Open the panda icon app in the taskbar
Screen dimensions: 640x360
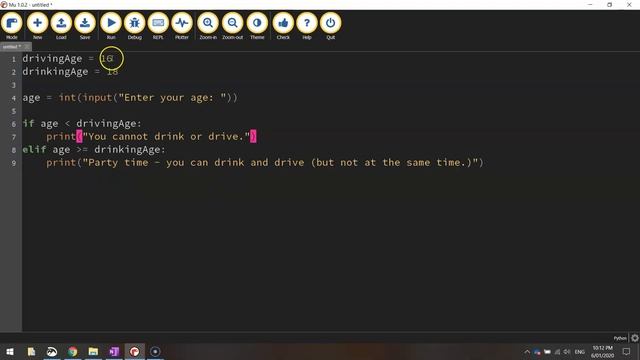[x=52, y=351]
